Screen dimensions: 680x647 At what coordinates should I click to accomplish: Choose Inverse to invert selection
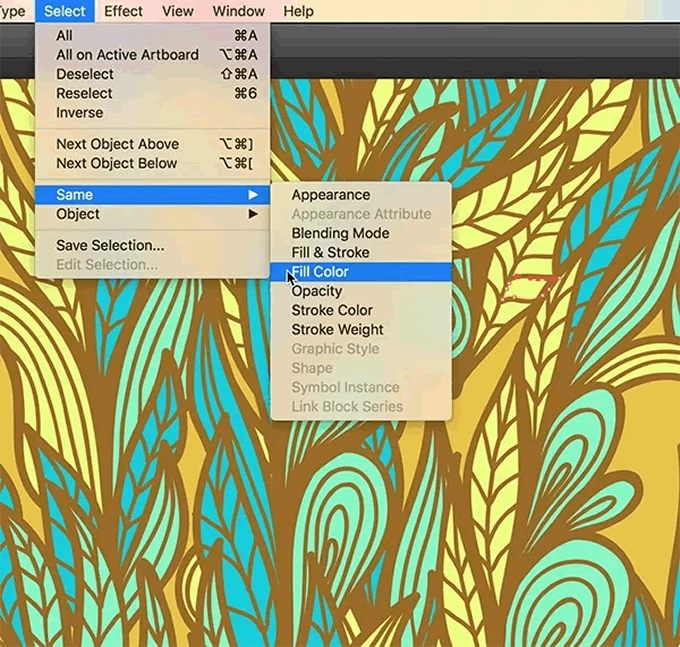pos(79,113)
